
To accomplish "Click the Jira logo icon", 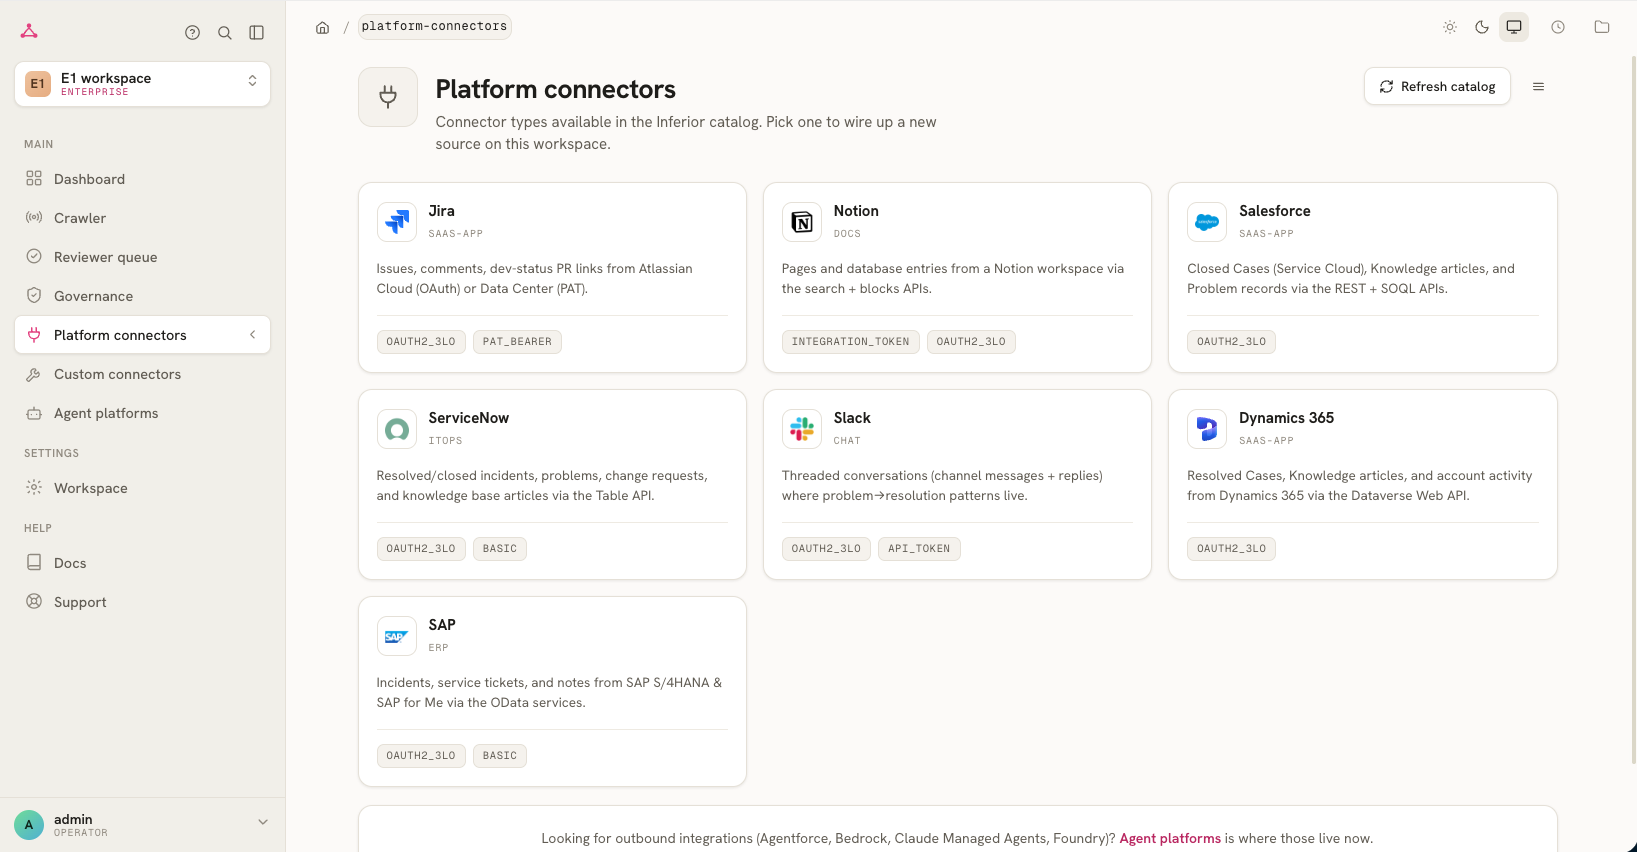I will tap(397, 222).
